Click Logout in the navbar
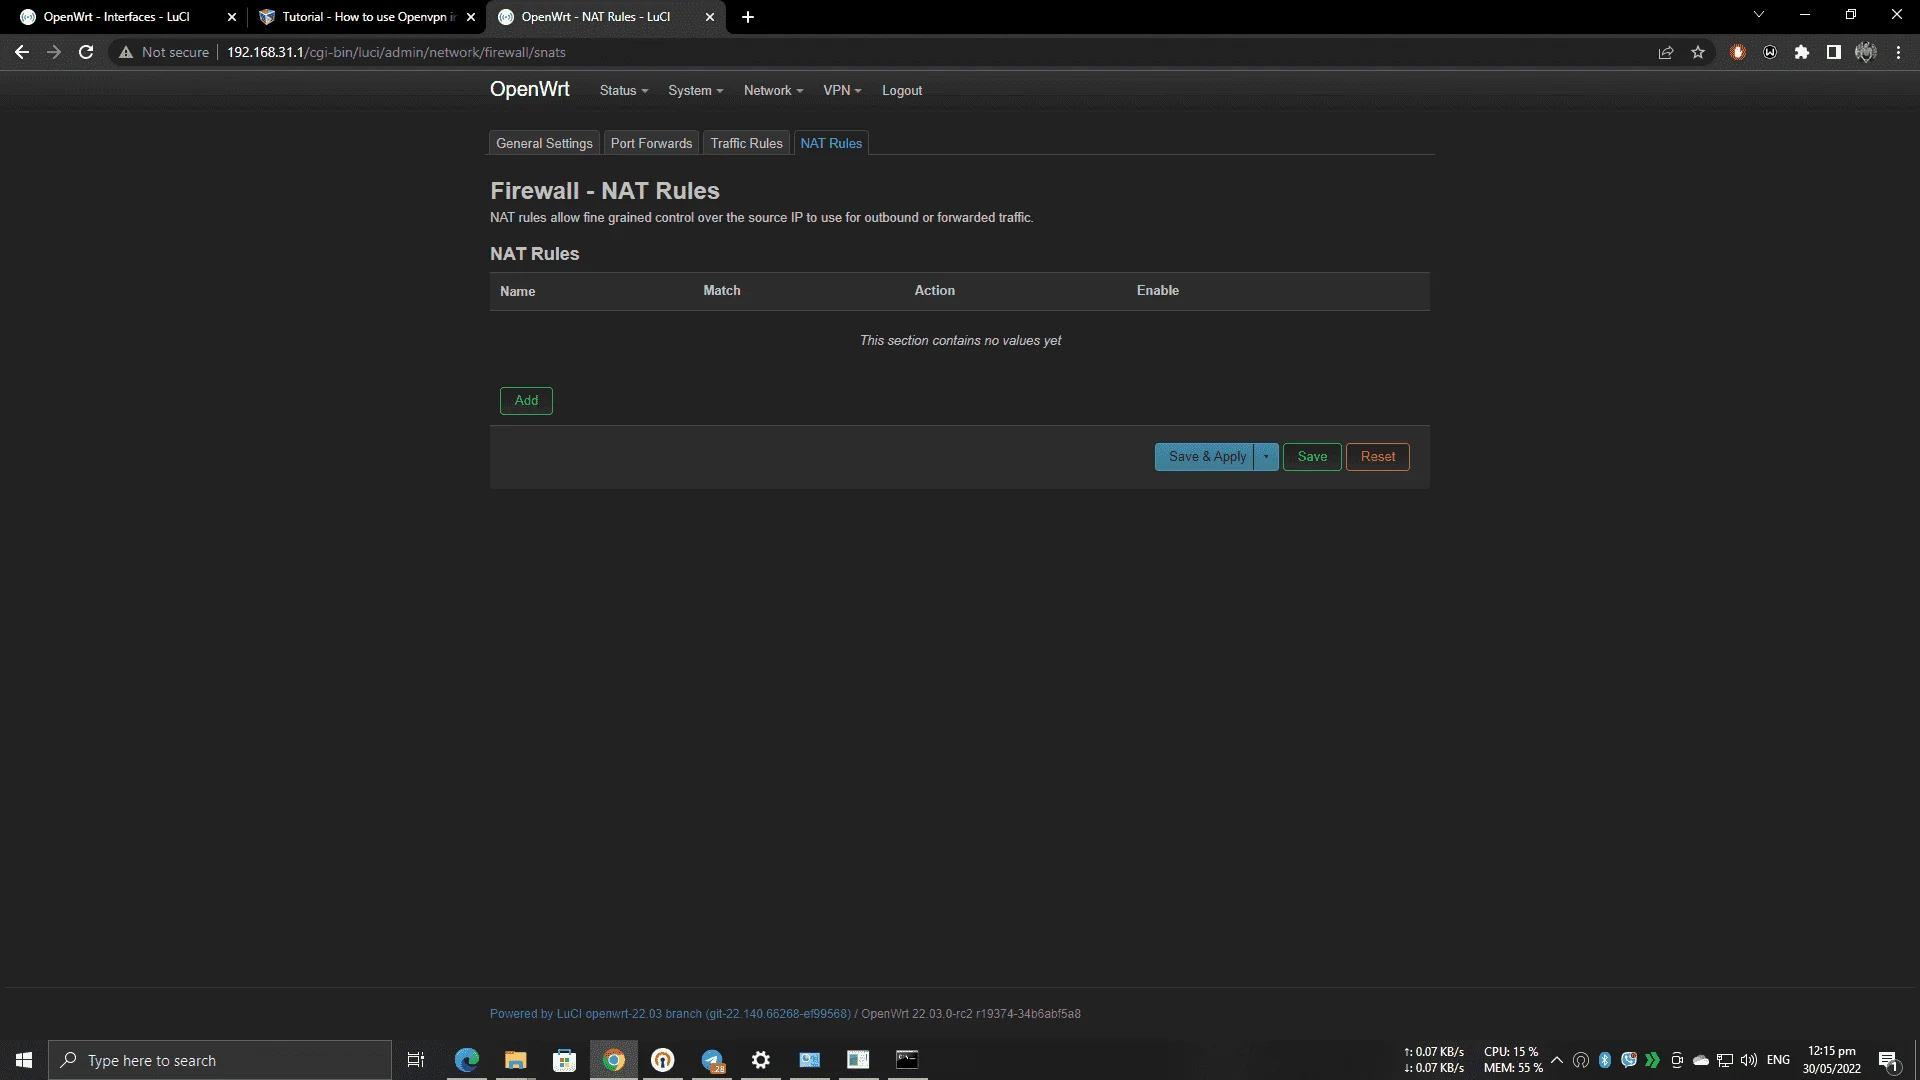 (902, 90)
